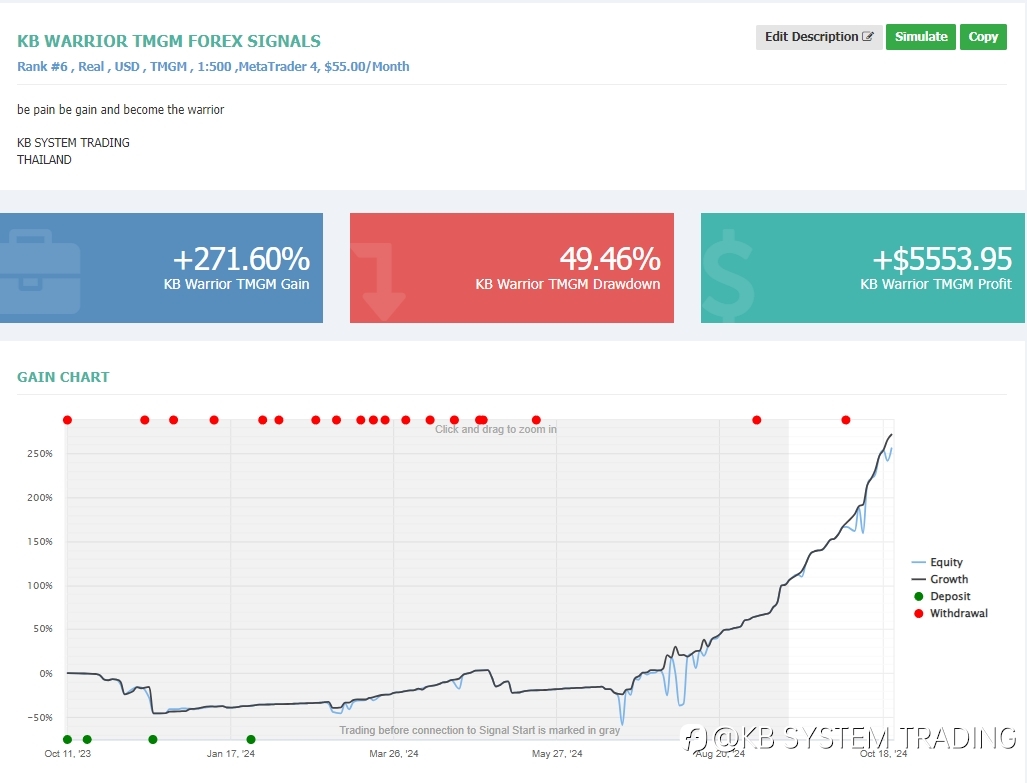Click the 'Click and drag to zoom in' hint
1027x783 pixels.
tap(496, 429)
